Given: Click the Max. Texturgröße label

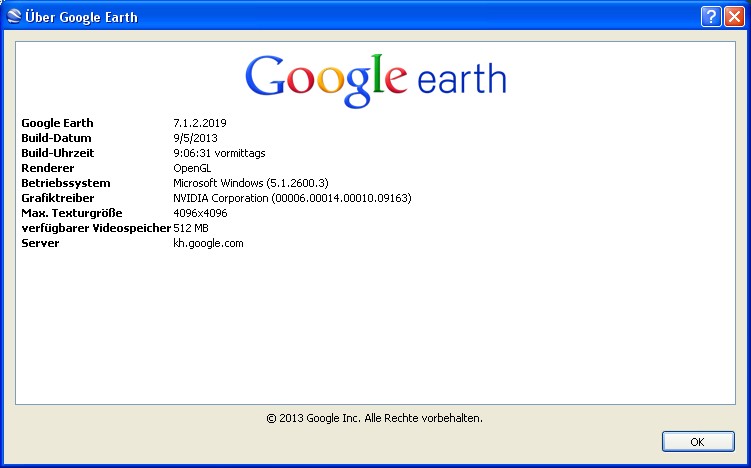Looking at the screenshot, I should [72, 213].
